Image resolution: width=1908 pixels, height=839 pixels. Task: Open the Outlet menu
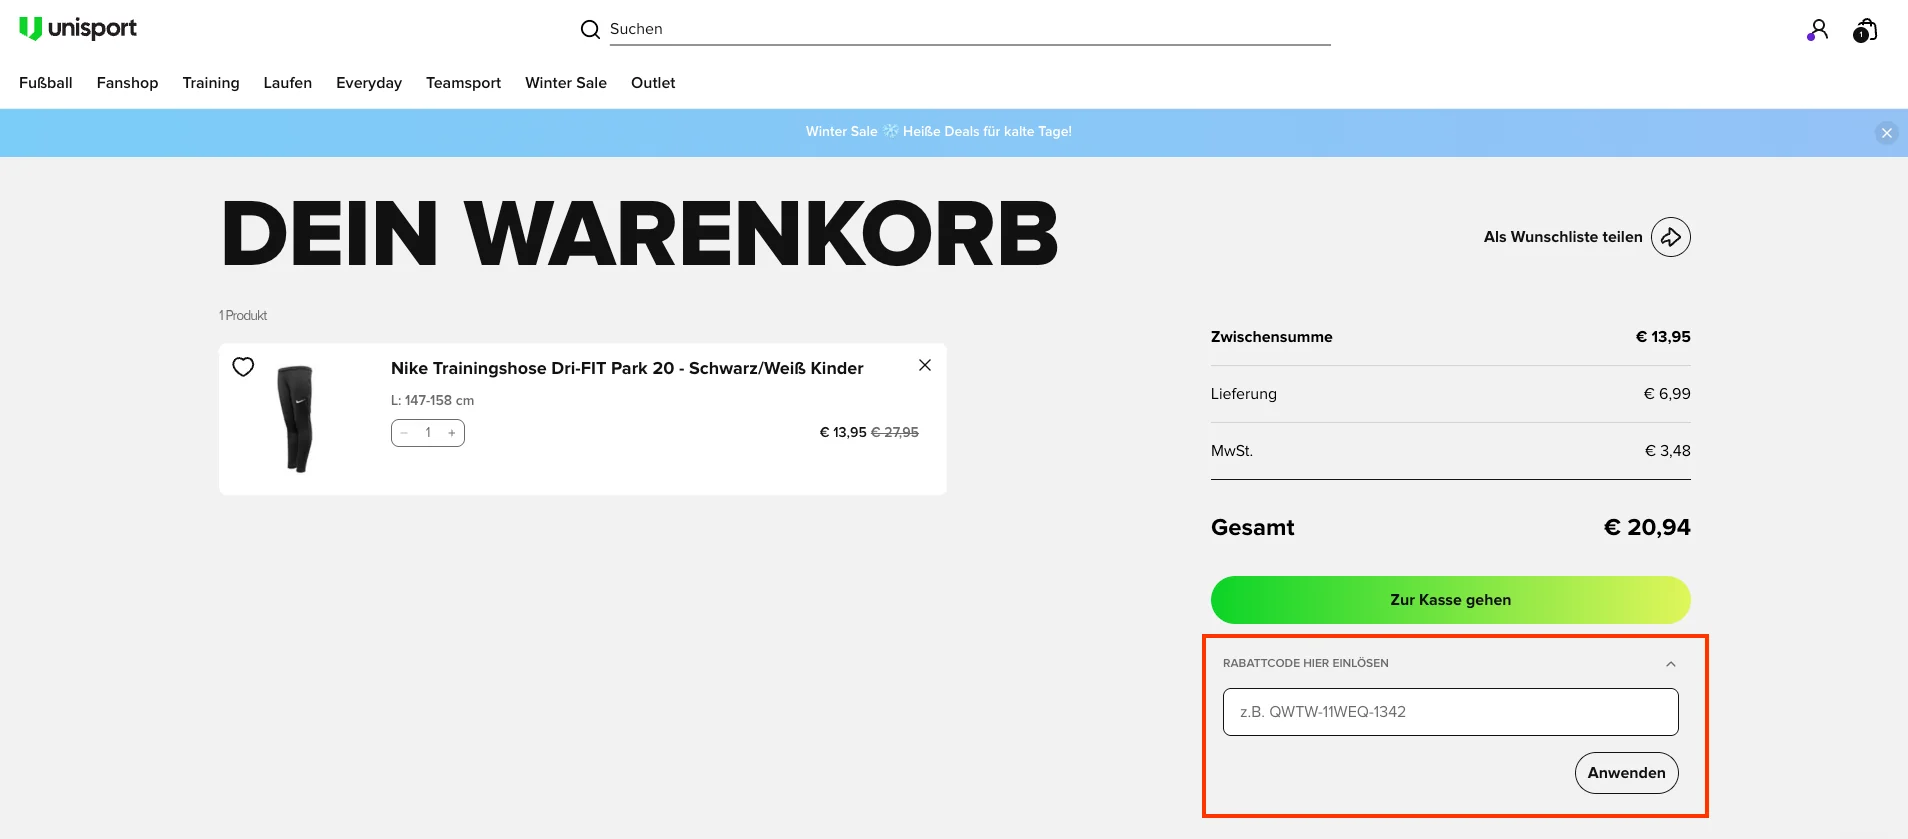(653, 83)
